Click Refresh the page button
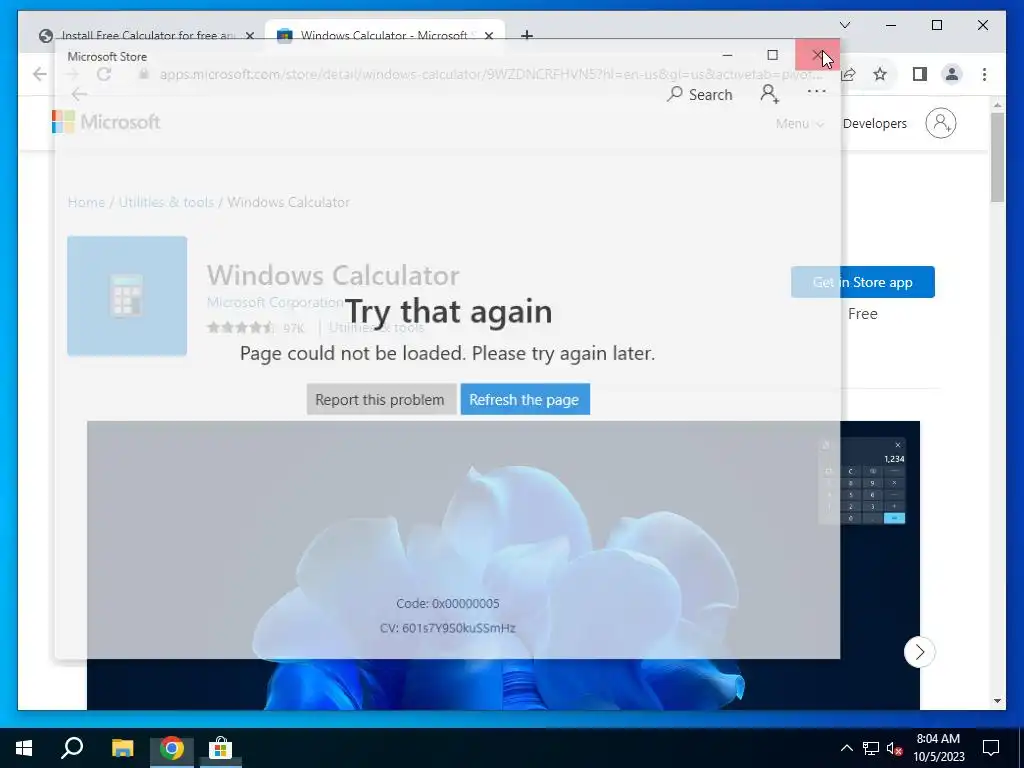 coord(525,399)
